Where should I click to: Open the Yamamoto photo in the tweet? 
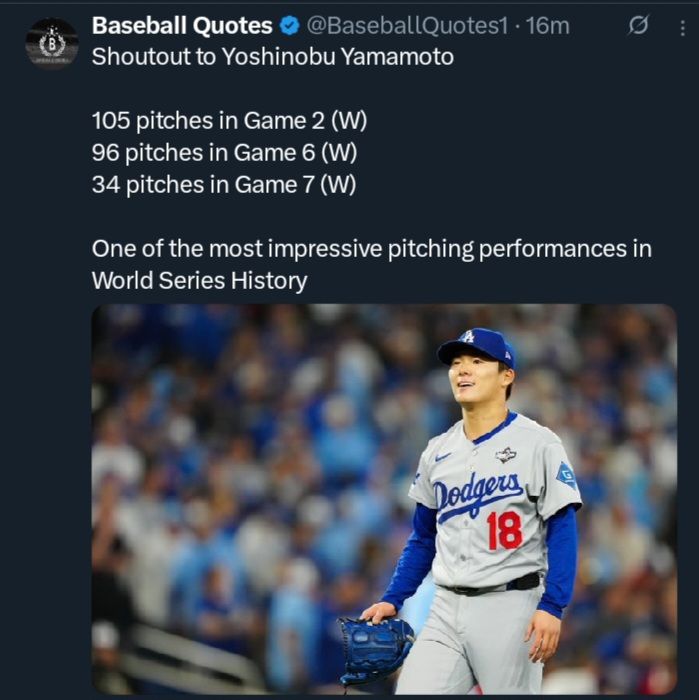click(384, 498)
